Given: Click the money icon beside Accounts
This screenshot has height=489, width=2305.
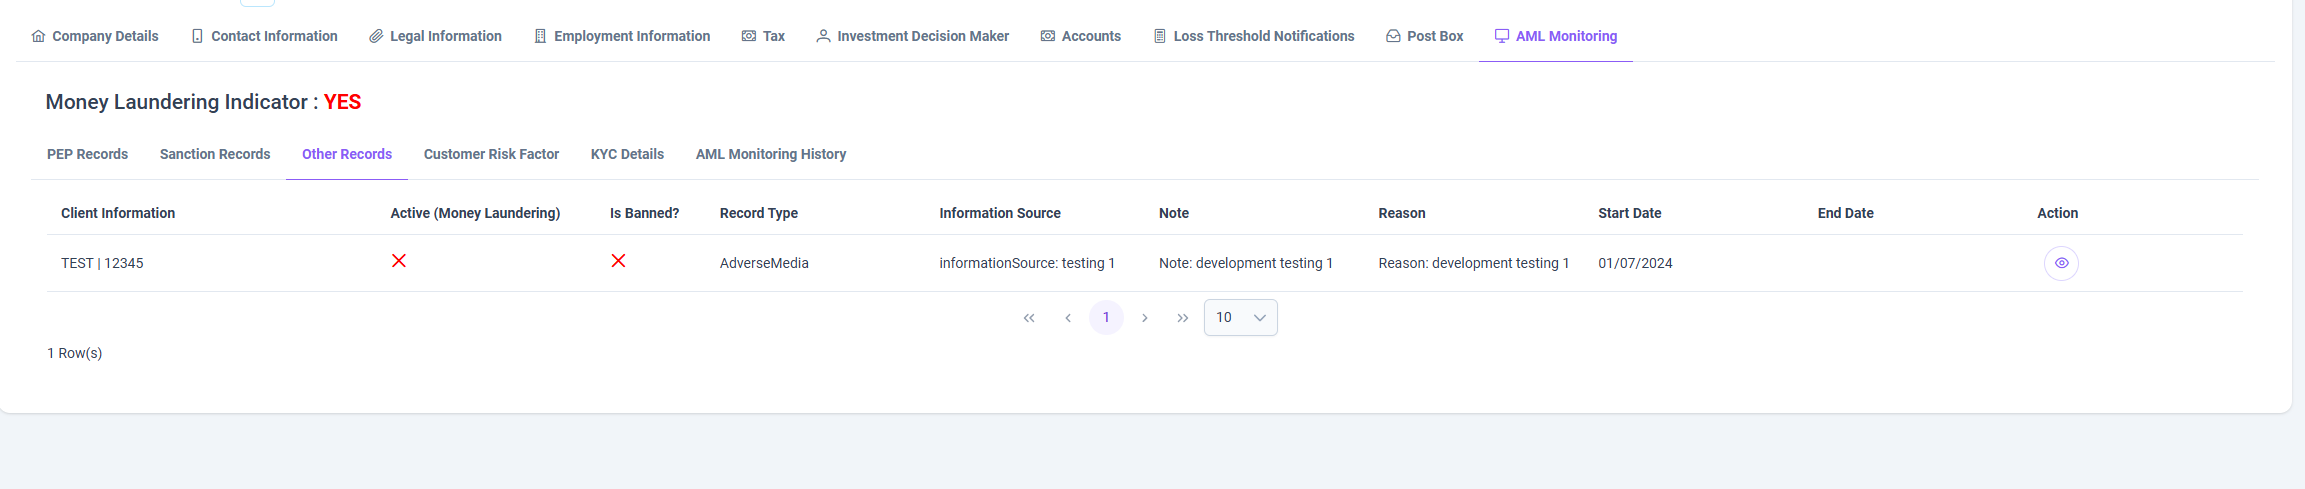Looking at the screenshot, I should point(1048,36).
